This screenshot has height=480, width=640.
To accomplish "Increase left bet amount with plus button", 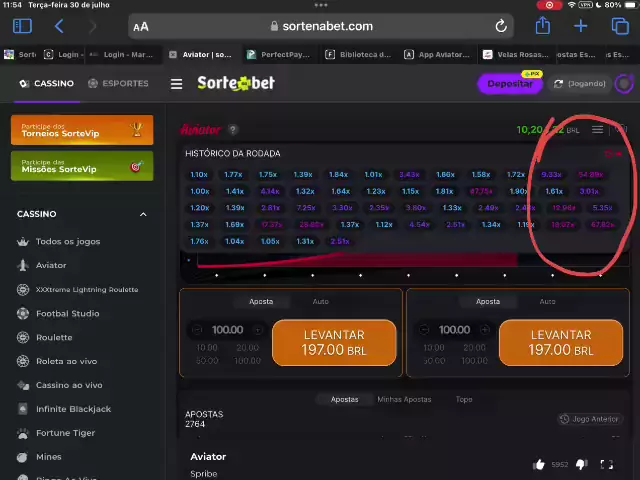I will (x=258, y=329).
